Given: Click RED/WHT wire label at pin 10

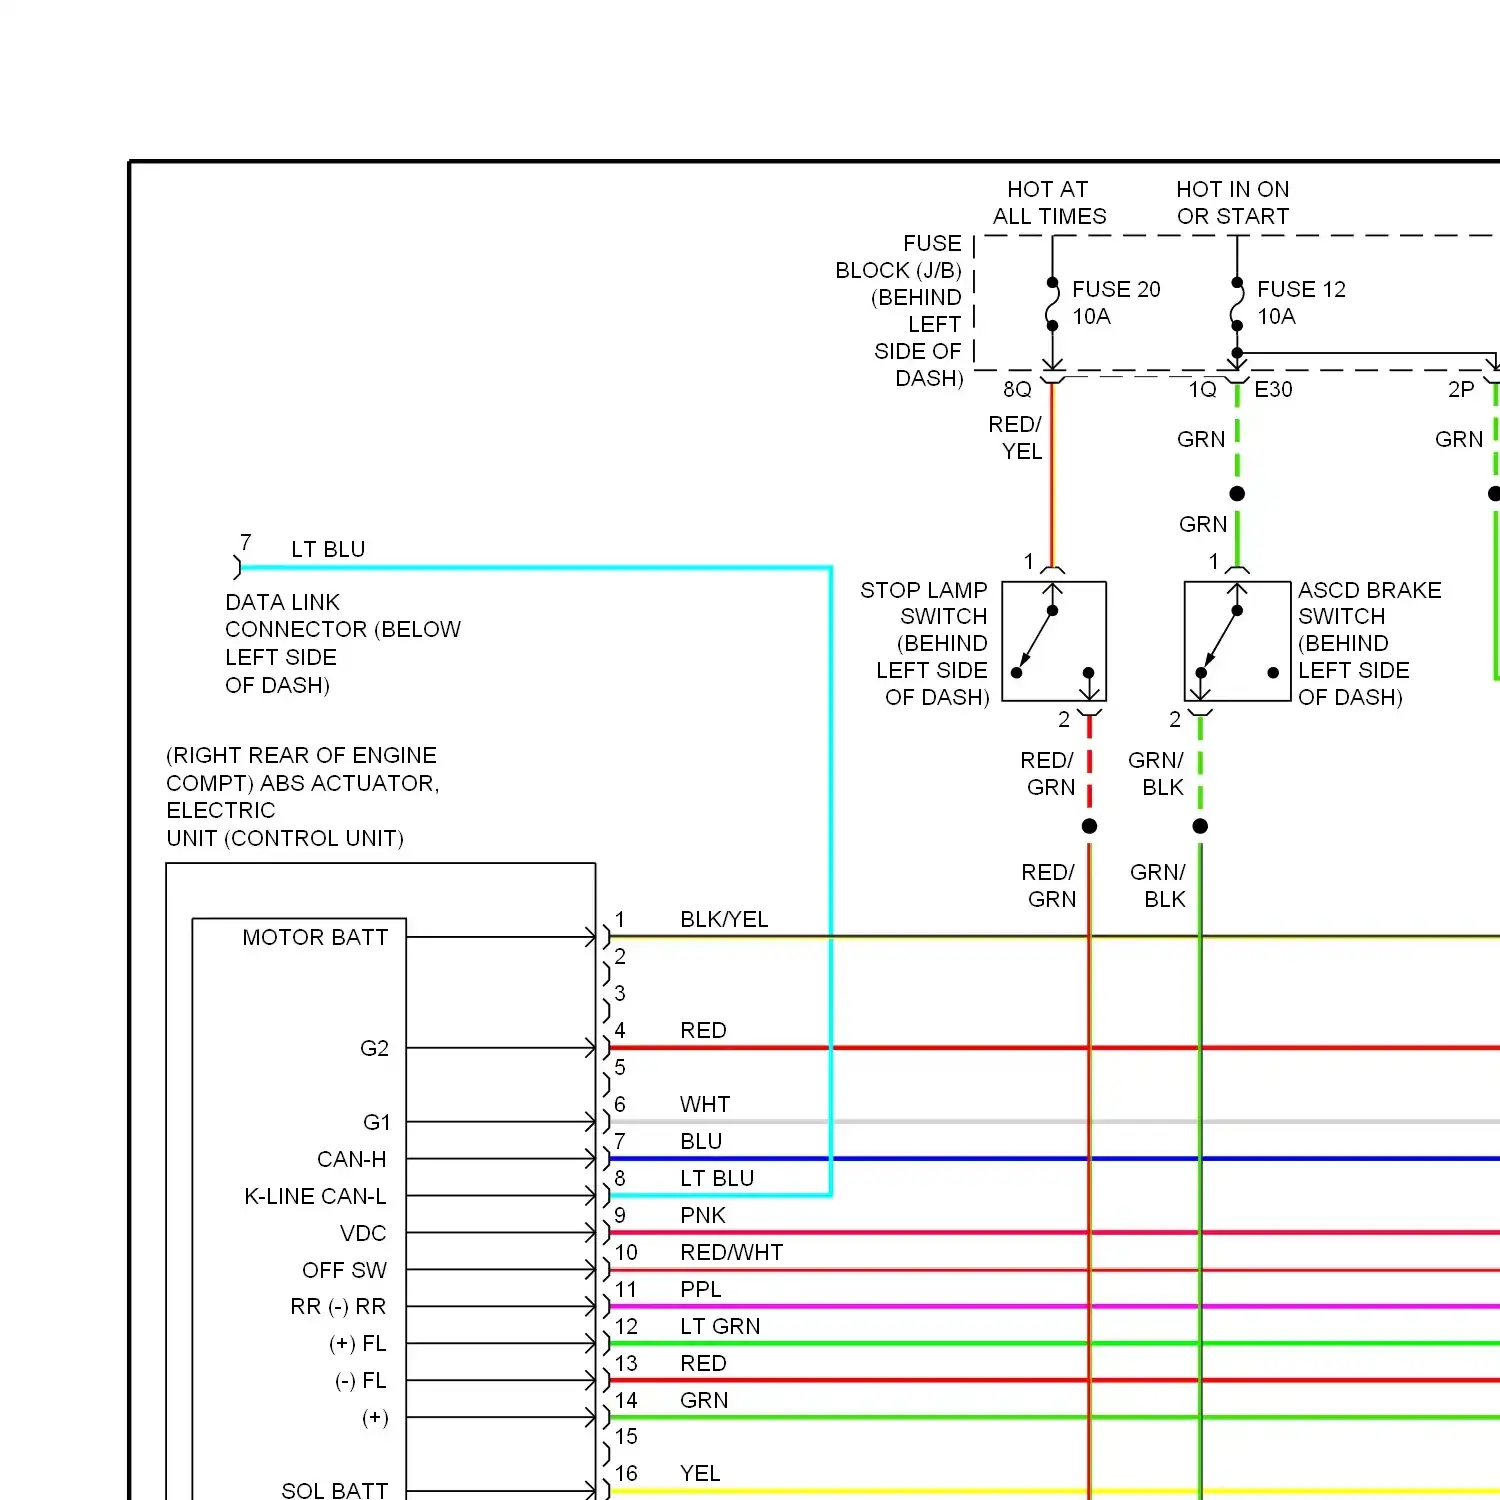Looking at the screenshot, I should pyautogui.click(x=731, y=1253).
